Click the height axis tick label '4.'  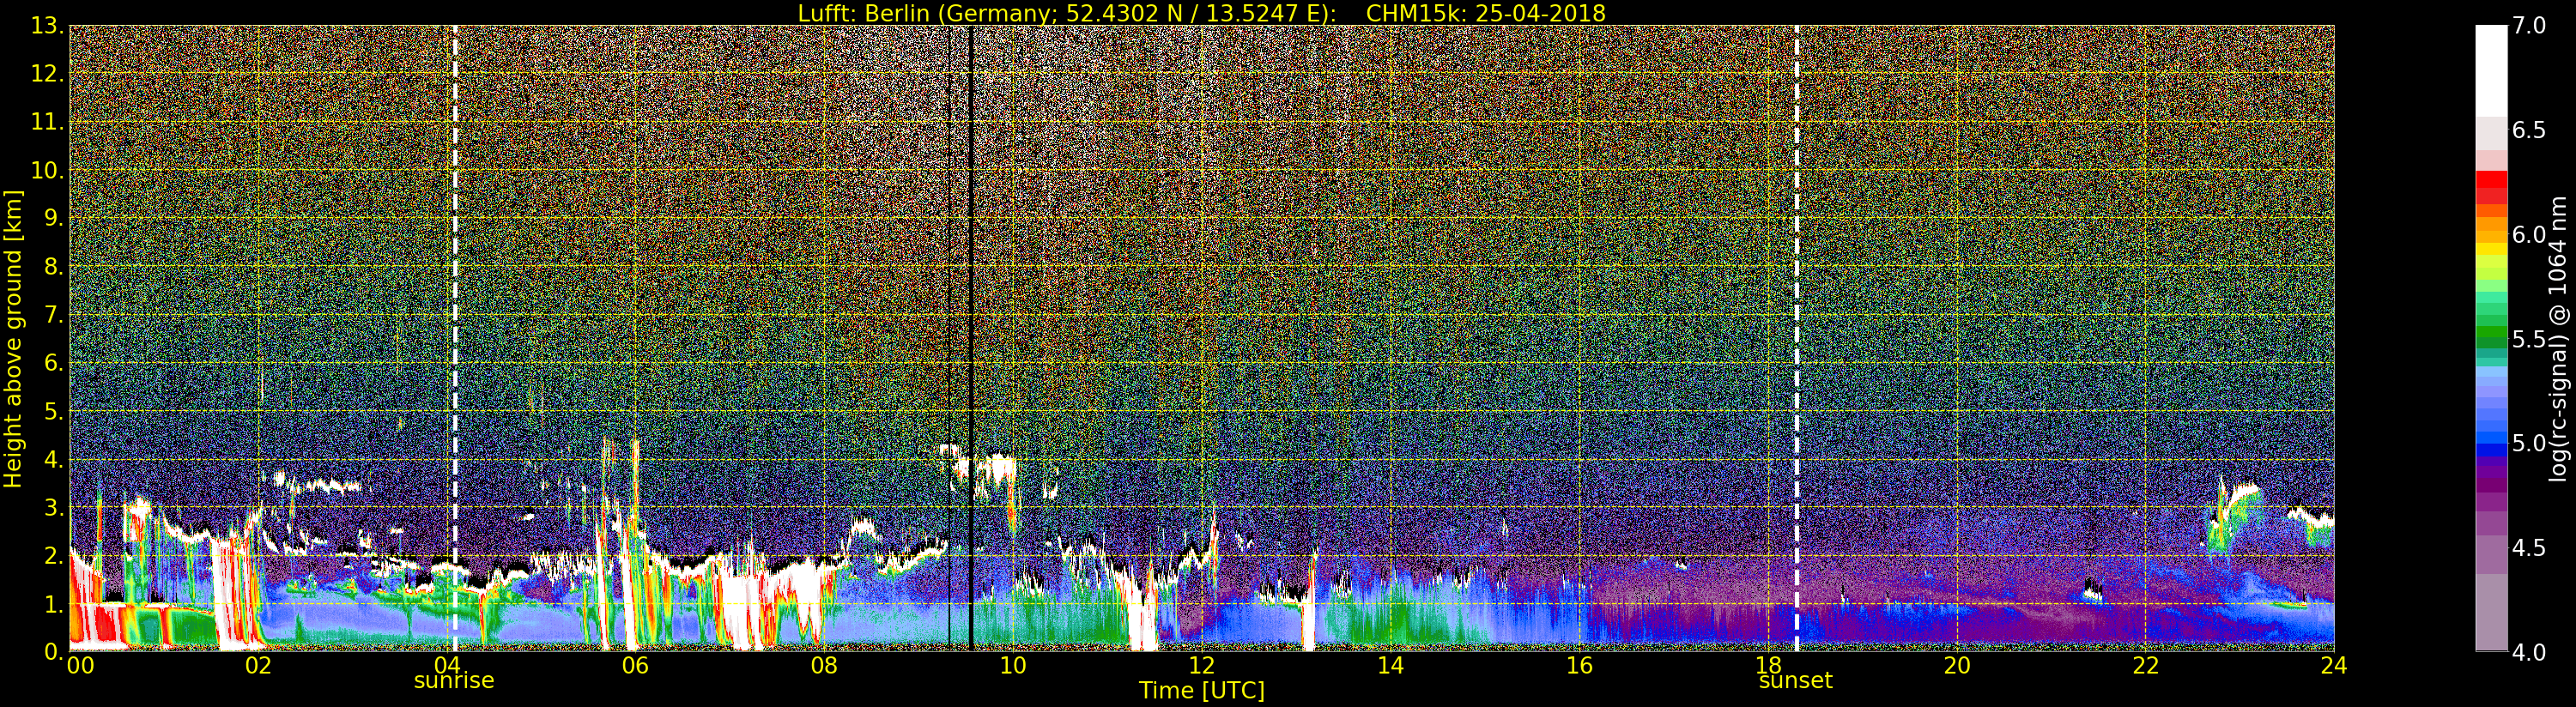click(52, 459)
